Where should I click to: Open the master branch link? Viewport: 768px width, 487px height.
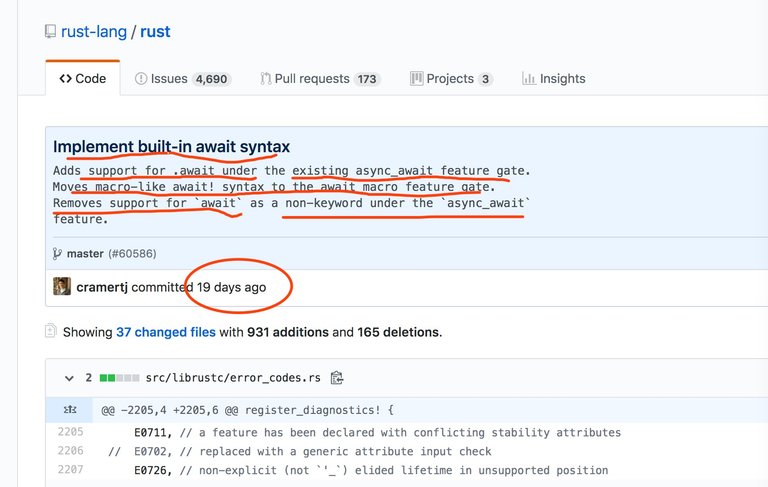pos(85,254)
